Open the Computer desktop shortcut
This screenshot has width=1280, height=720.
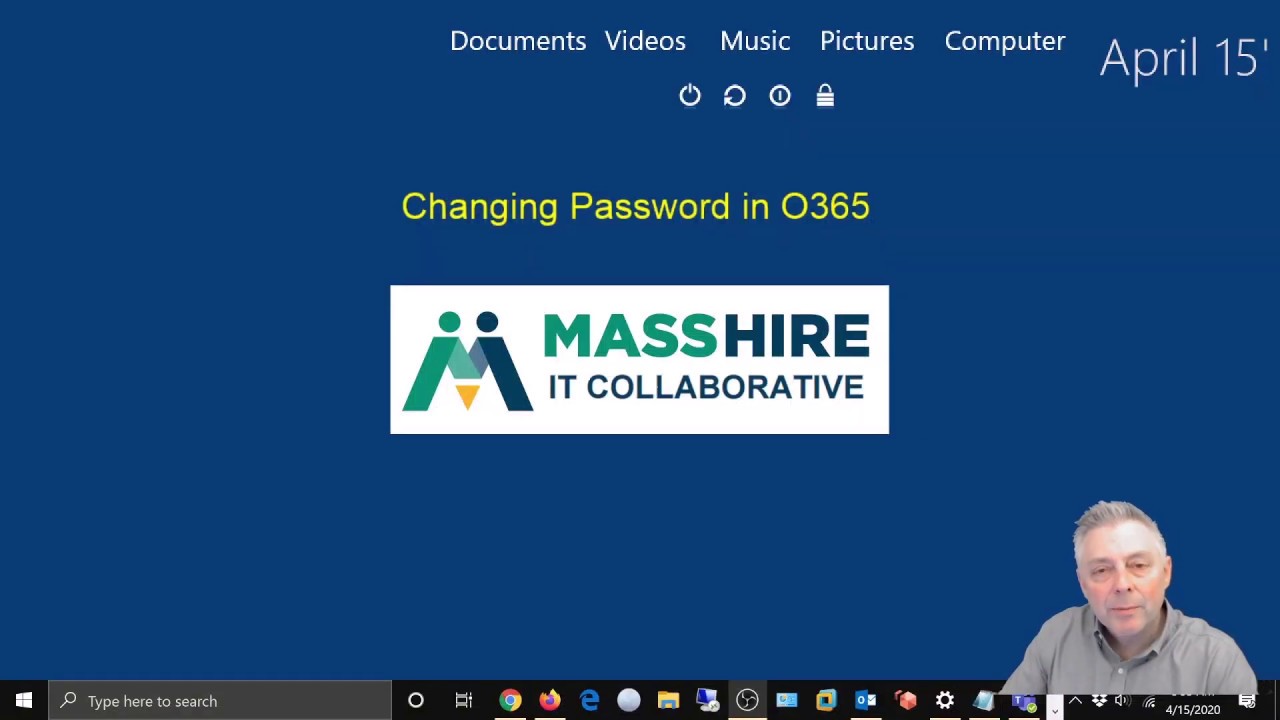pos(1005,41)
